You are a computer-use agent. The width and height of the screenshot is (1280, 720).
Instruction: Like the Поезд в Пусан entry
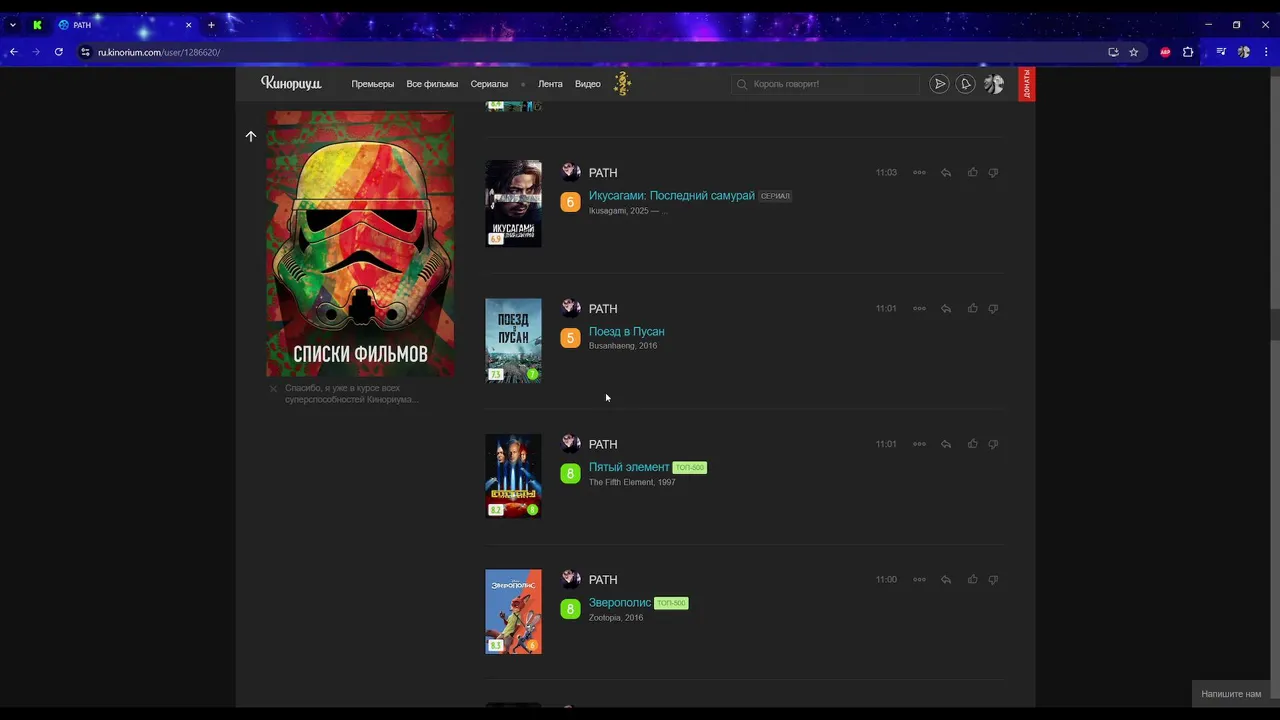point(972,308)
